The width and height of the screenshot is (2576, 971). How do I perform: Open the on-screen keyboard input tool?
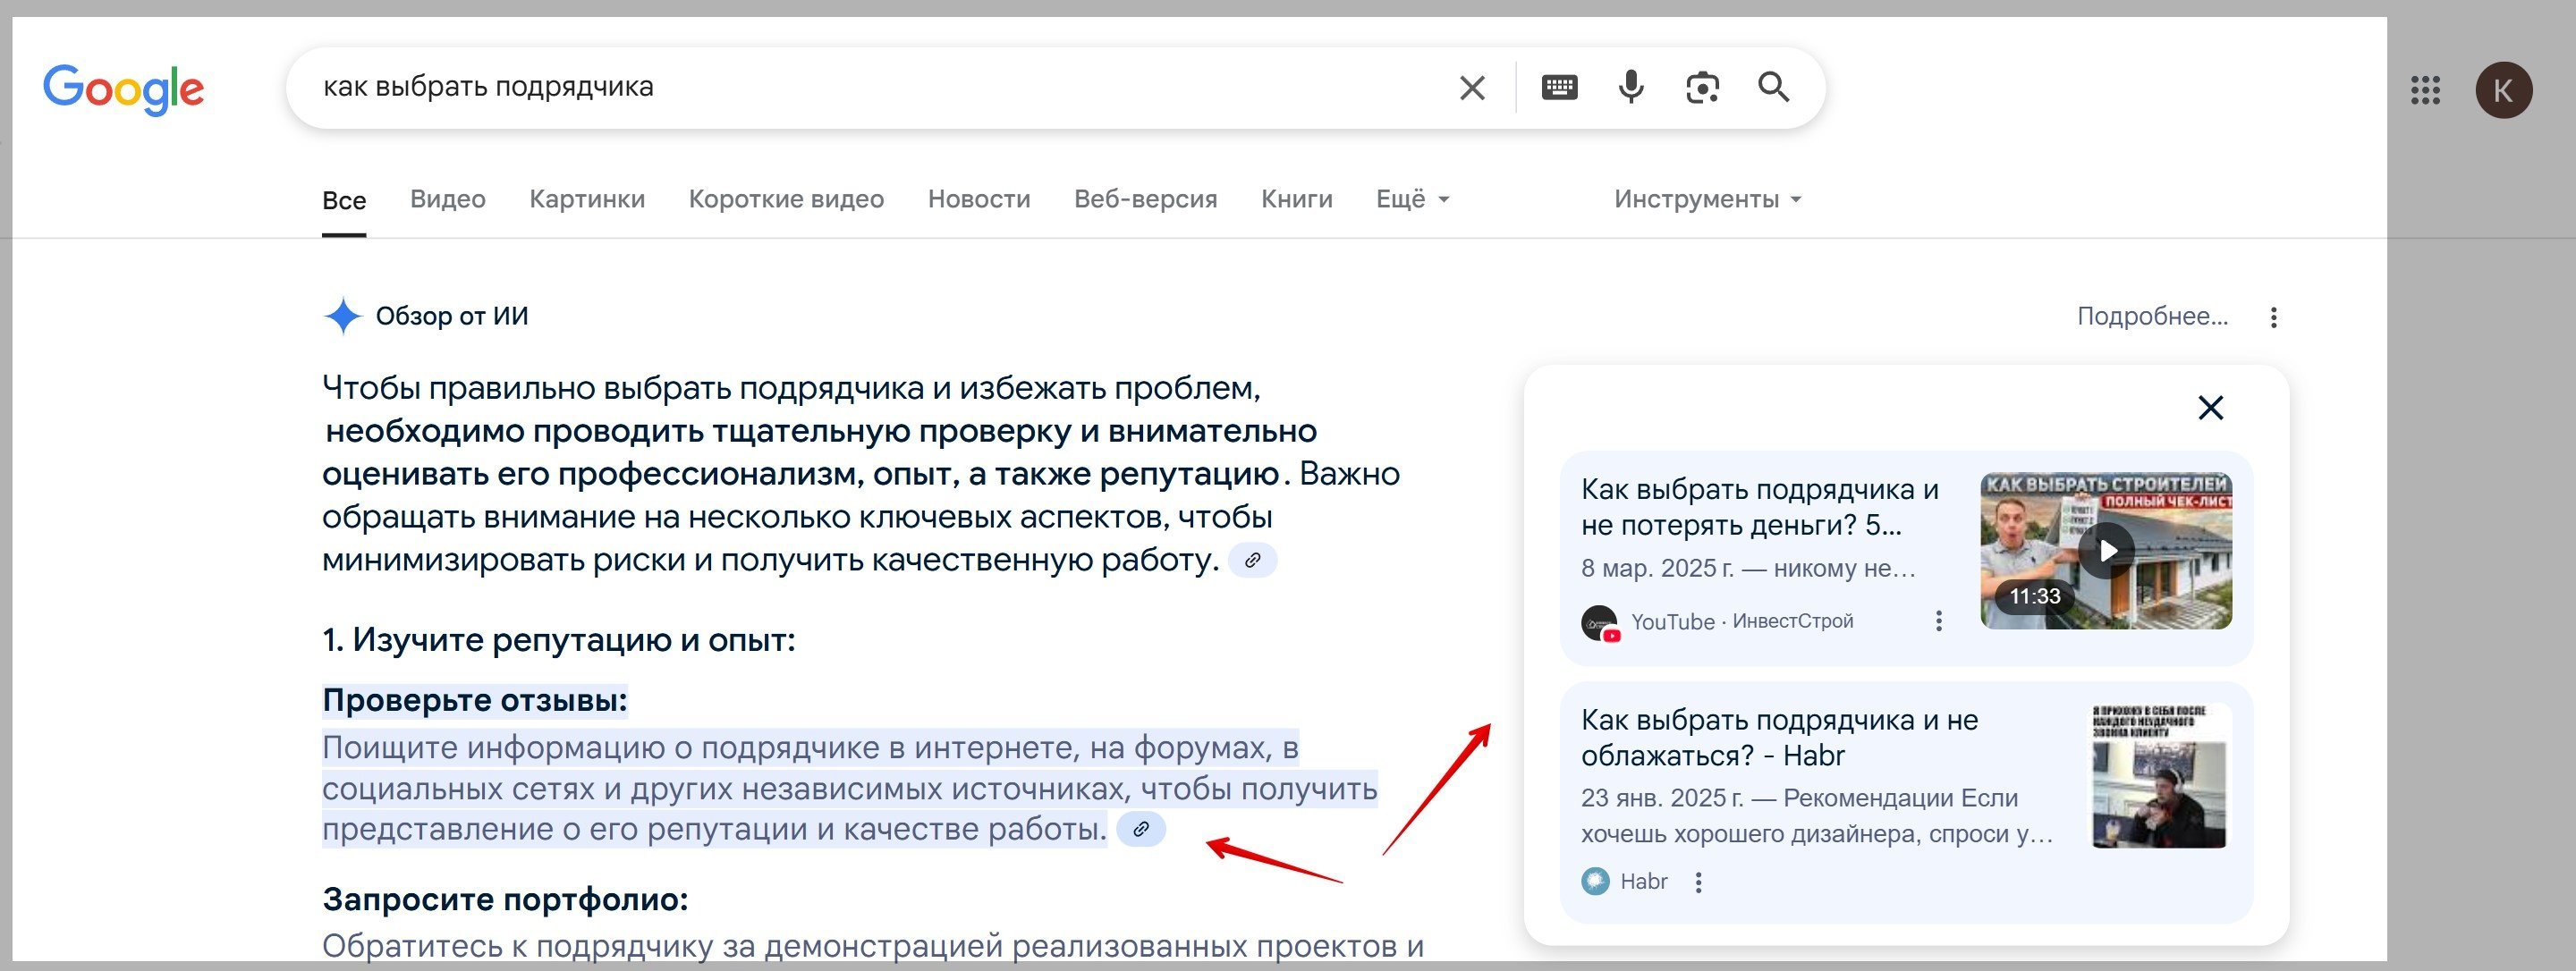(1559, 88)
